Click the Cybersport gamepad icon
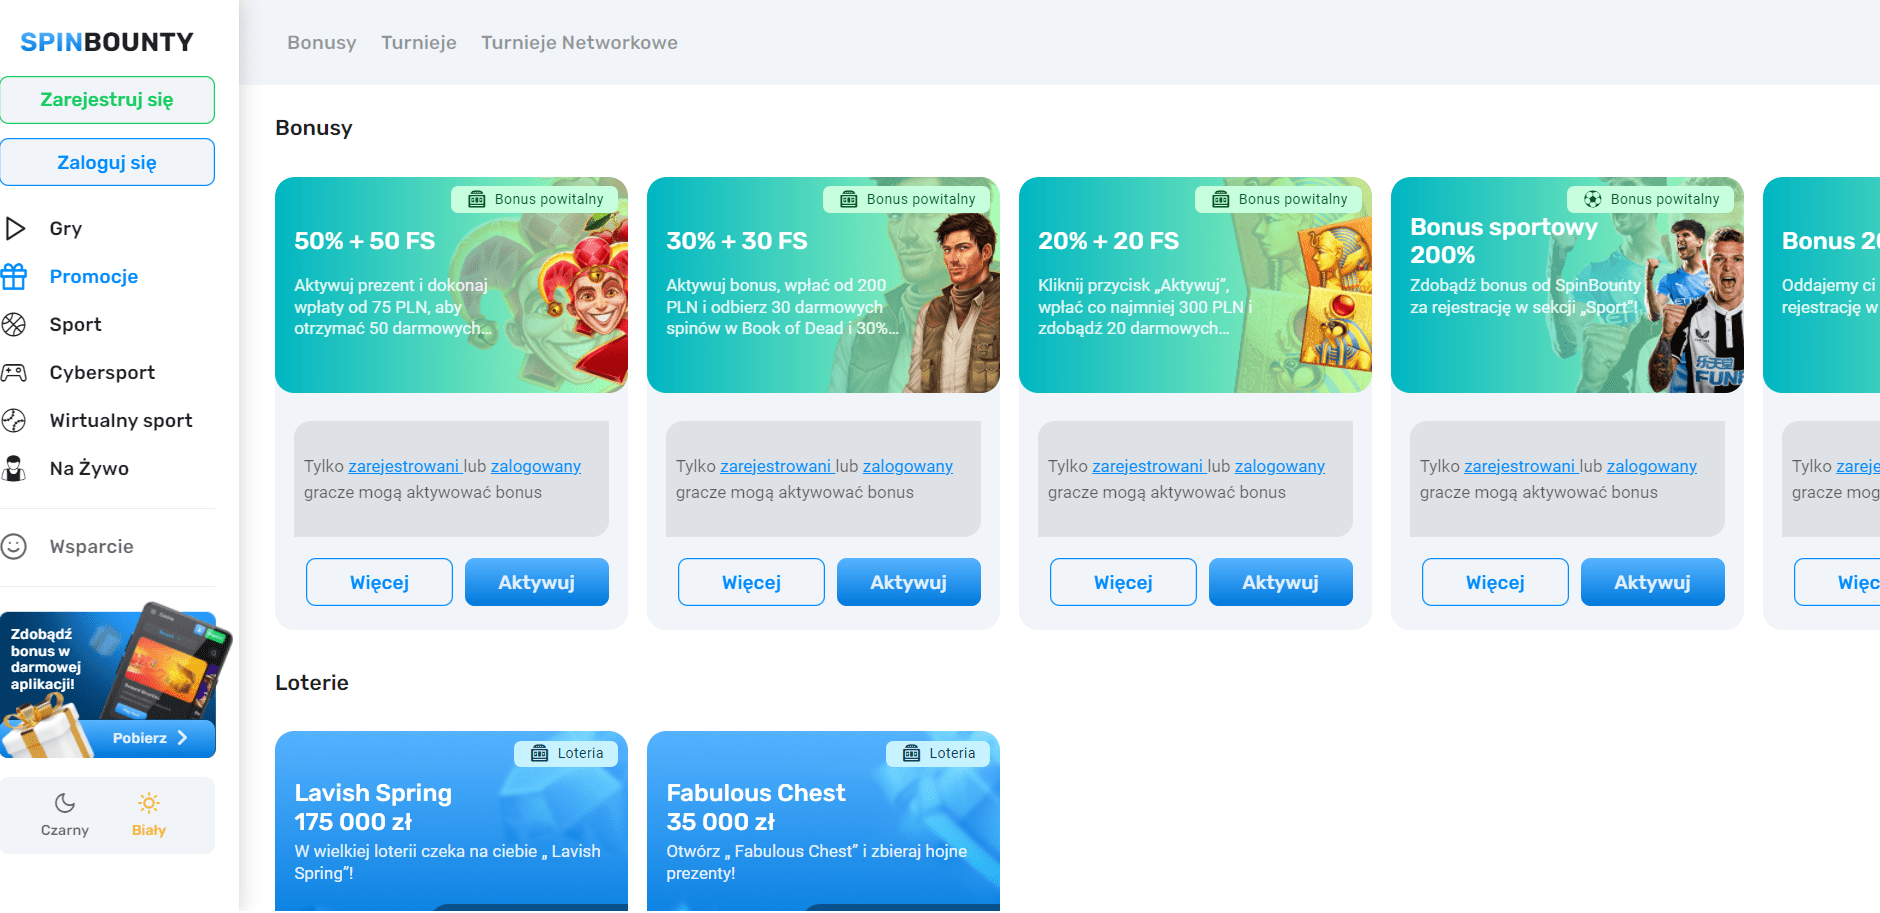 [14, 372]
